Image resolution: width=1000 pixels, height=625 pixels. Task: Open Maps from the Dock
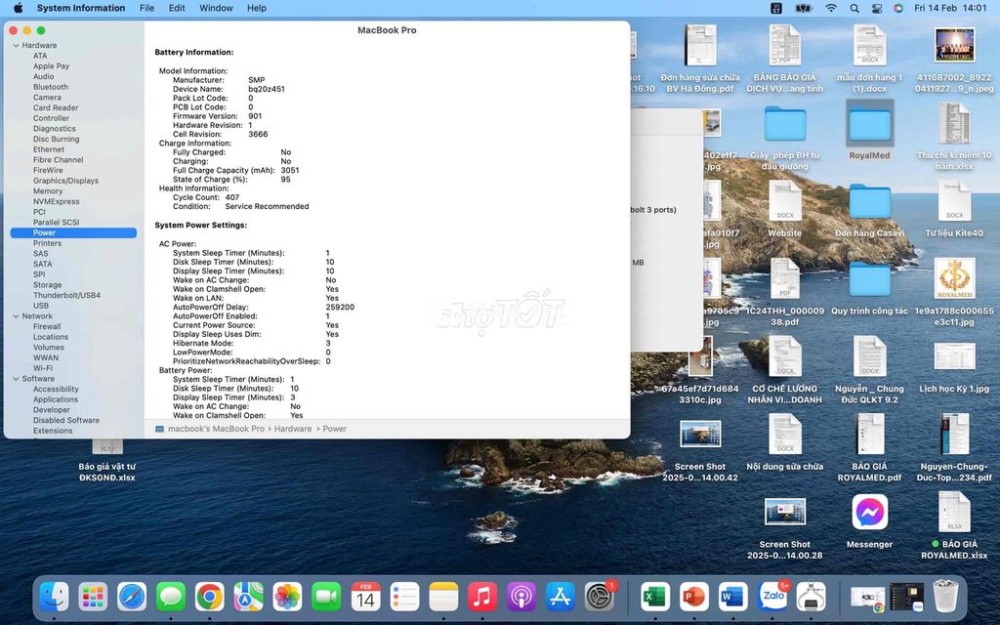[x=249, y=598]
